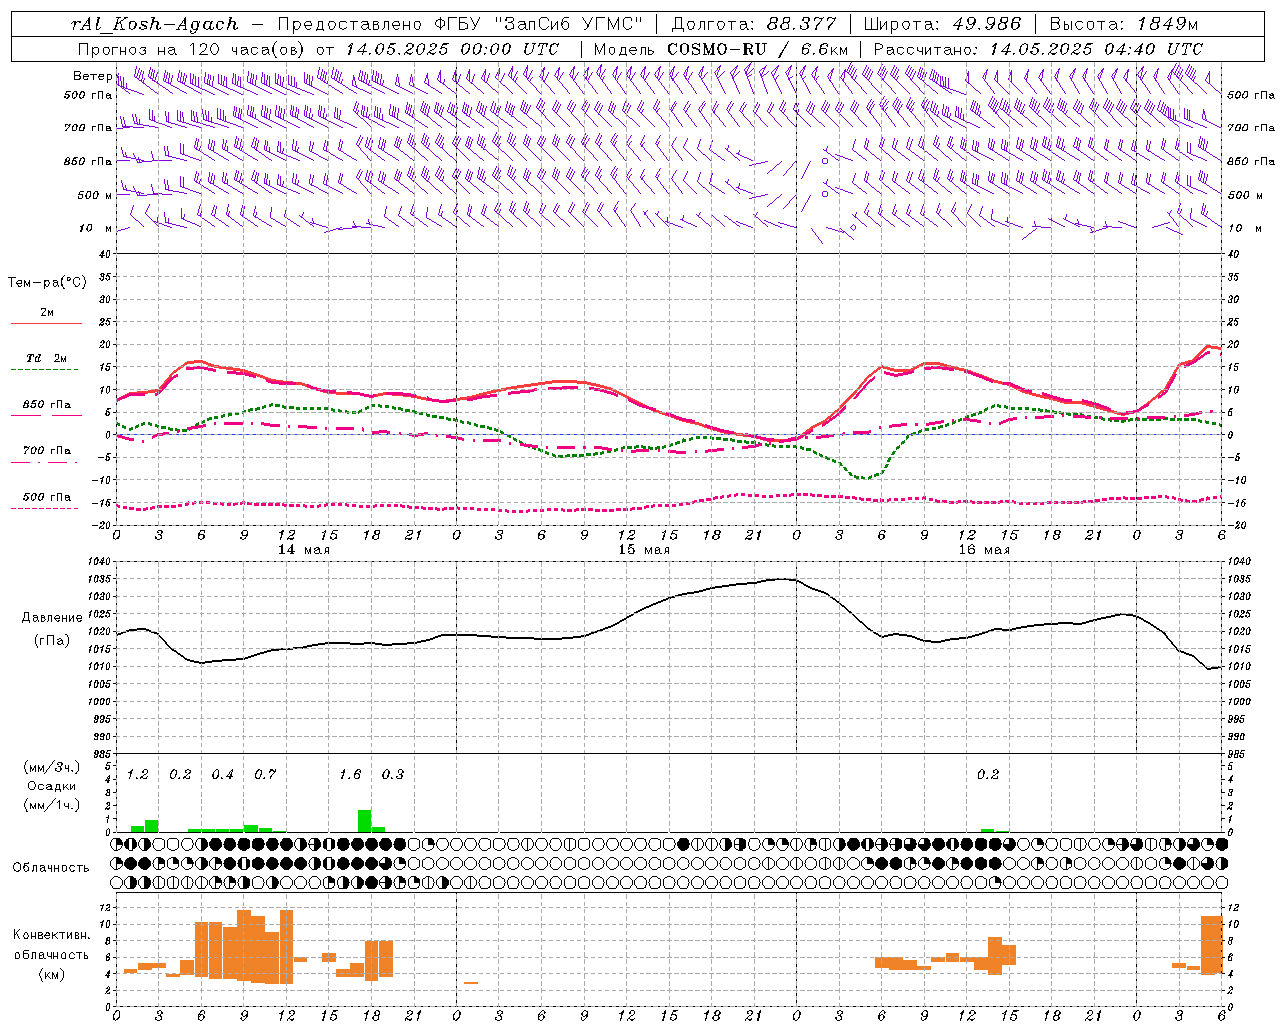Click the 0.2 precipitation total on 16 мая
1280x1024 pixels.
pos(988,775)
